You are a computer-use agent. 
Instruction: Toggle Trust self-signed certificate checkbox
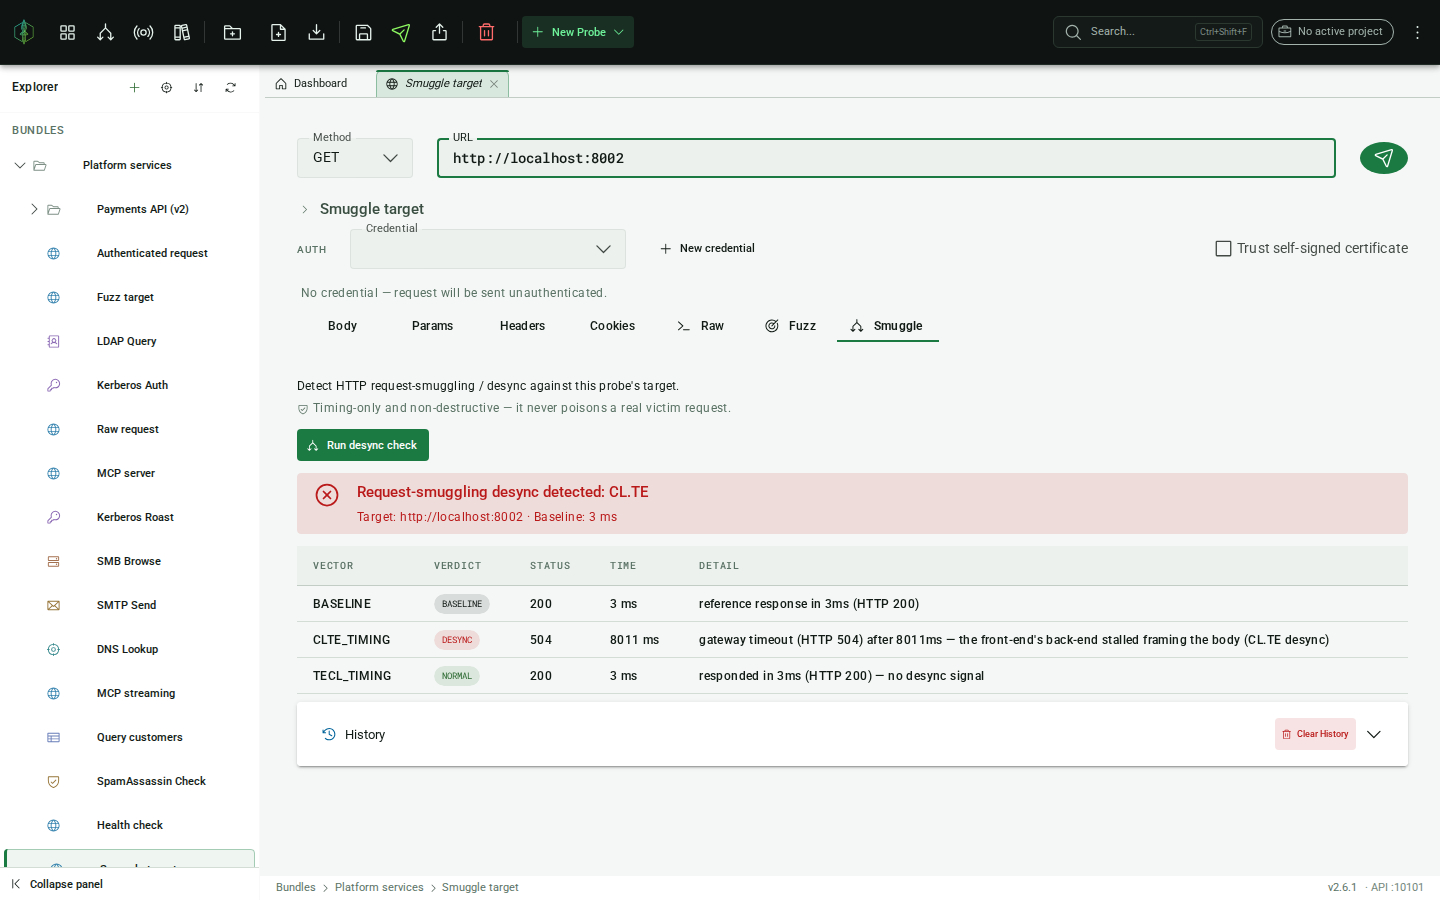(x=1223, y=248)
